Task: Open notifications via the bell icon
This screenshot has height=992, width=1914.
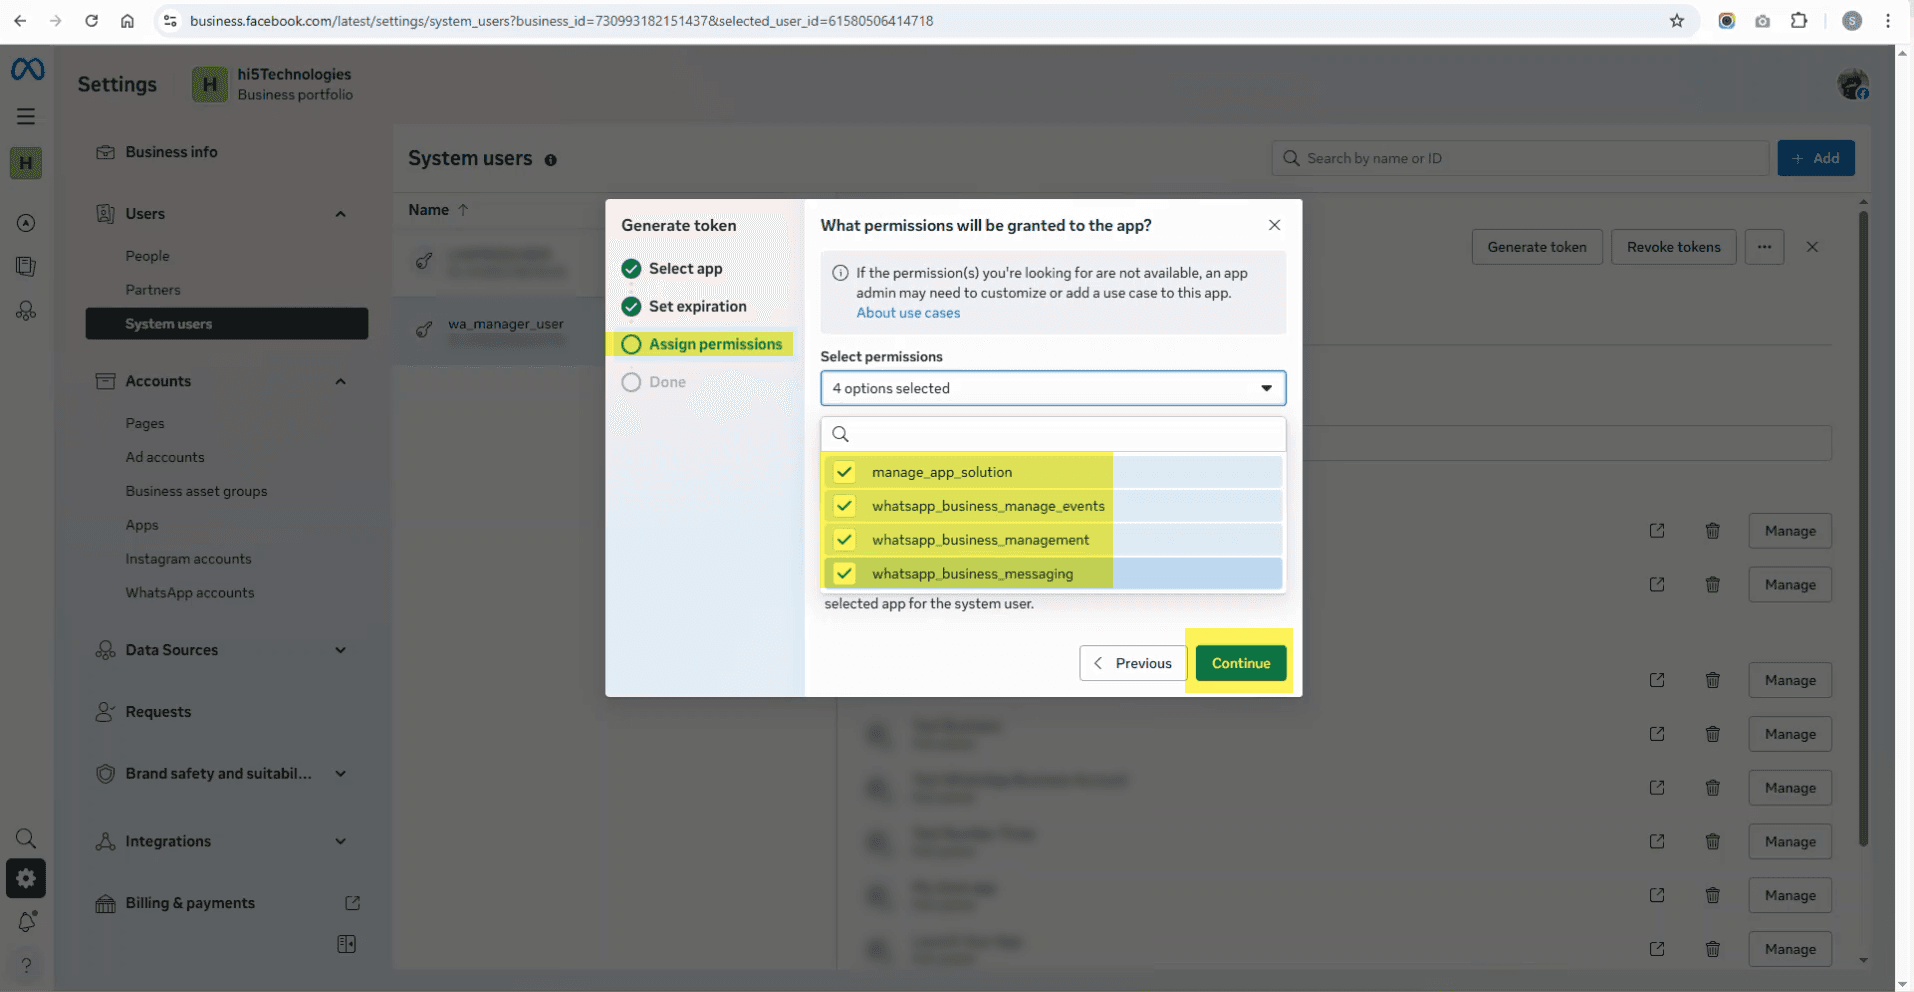Action: pyautogui.click(x=26, y=921)
